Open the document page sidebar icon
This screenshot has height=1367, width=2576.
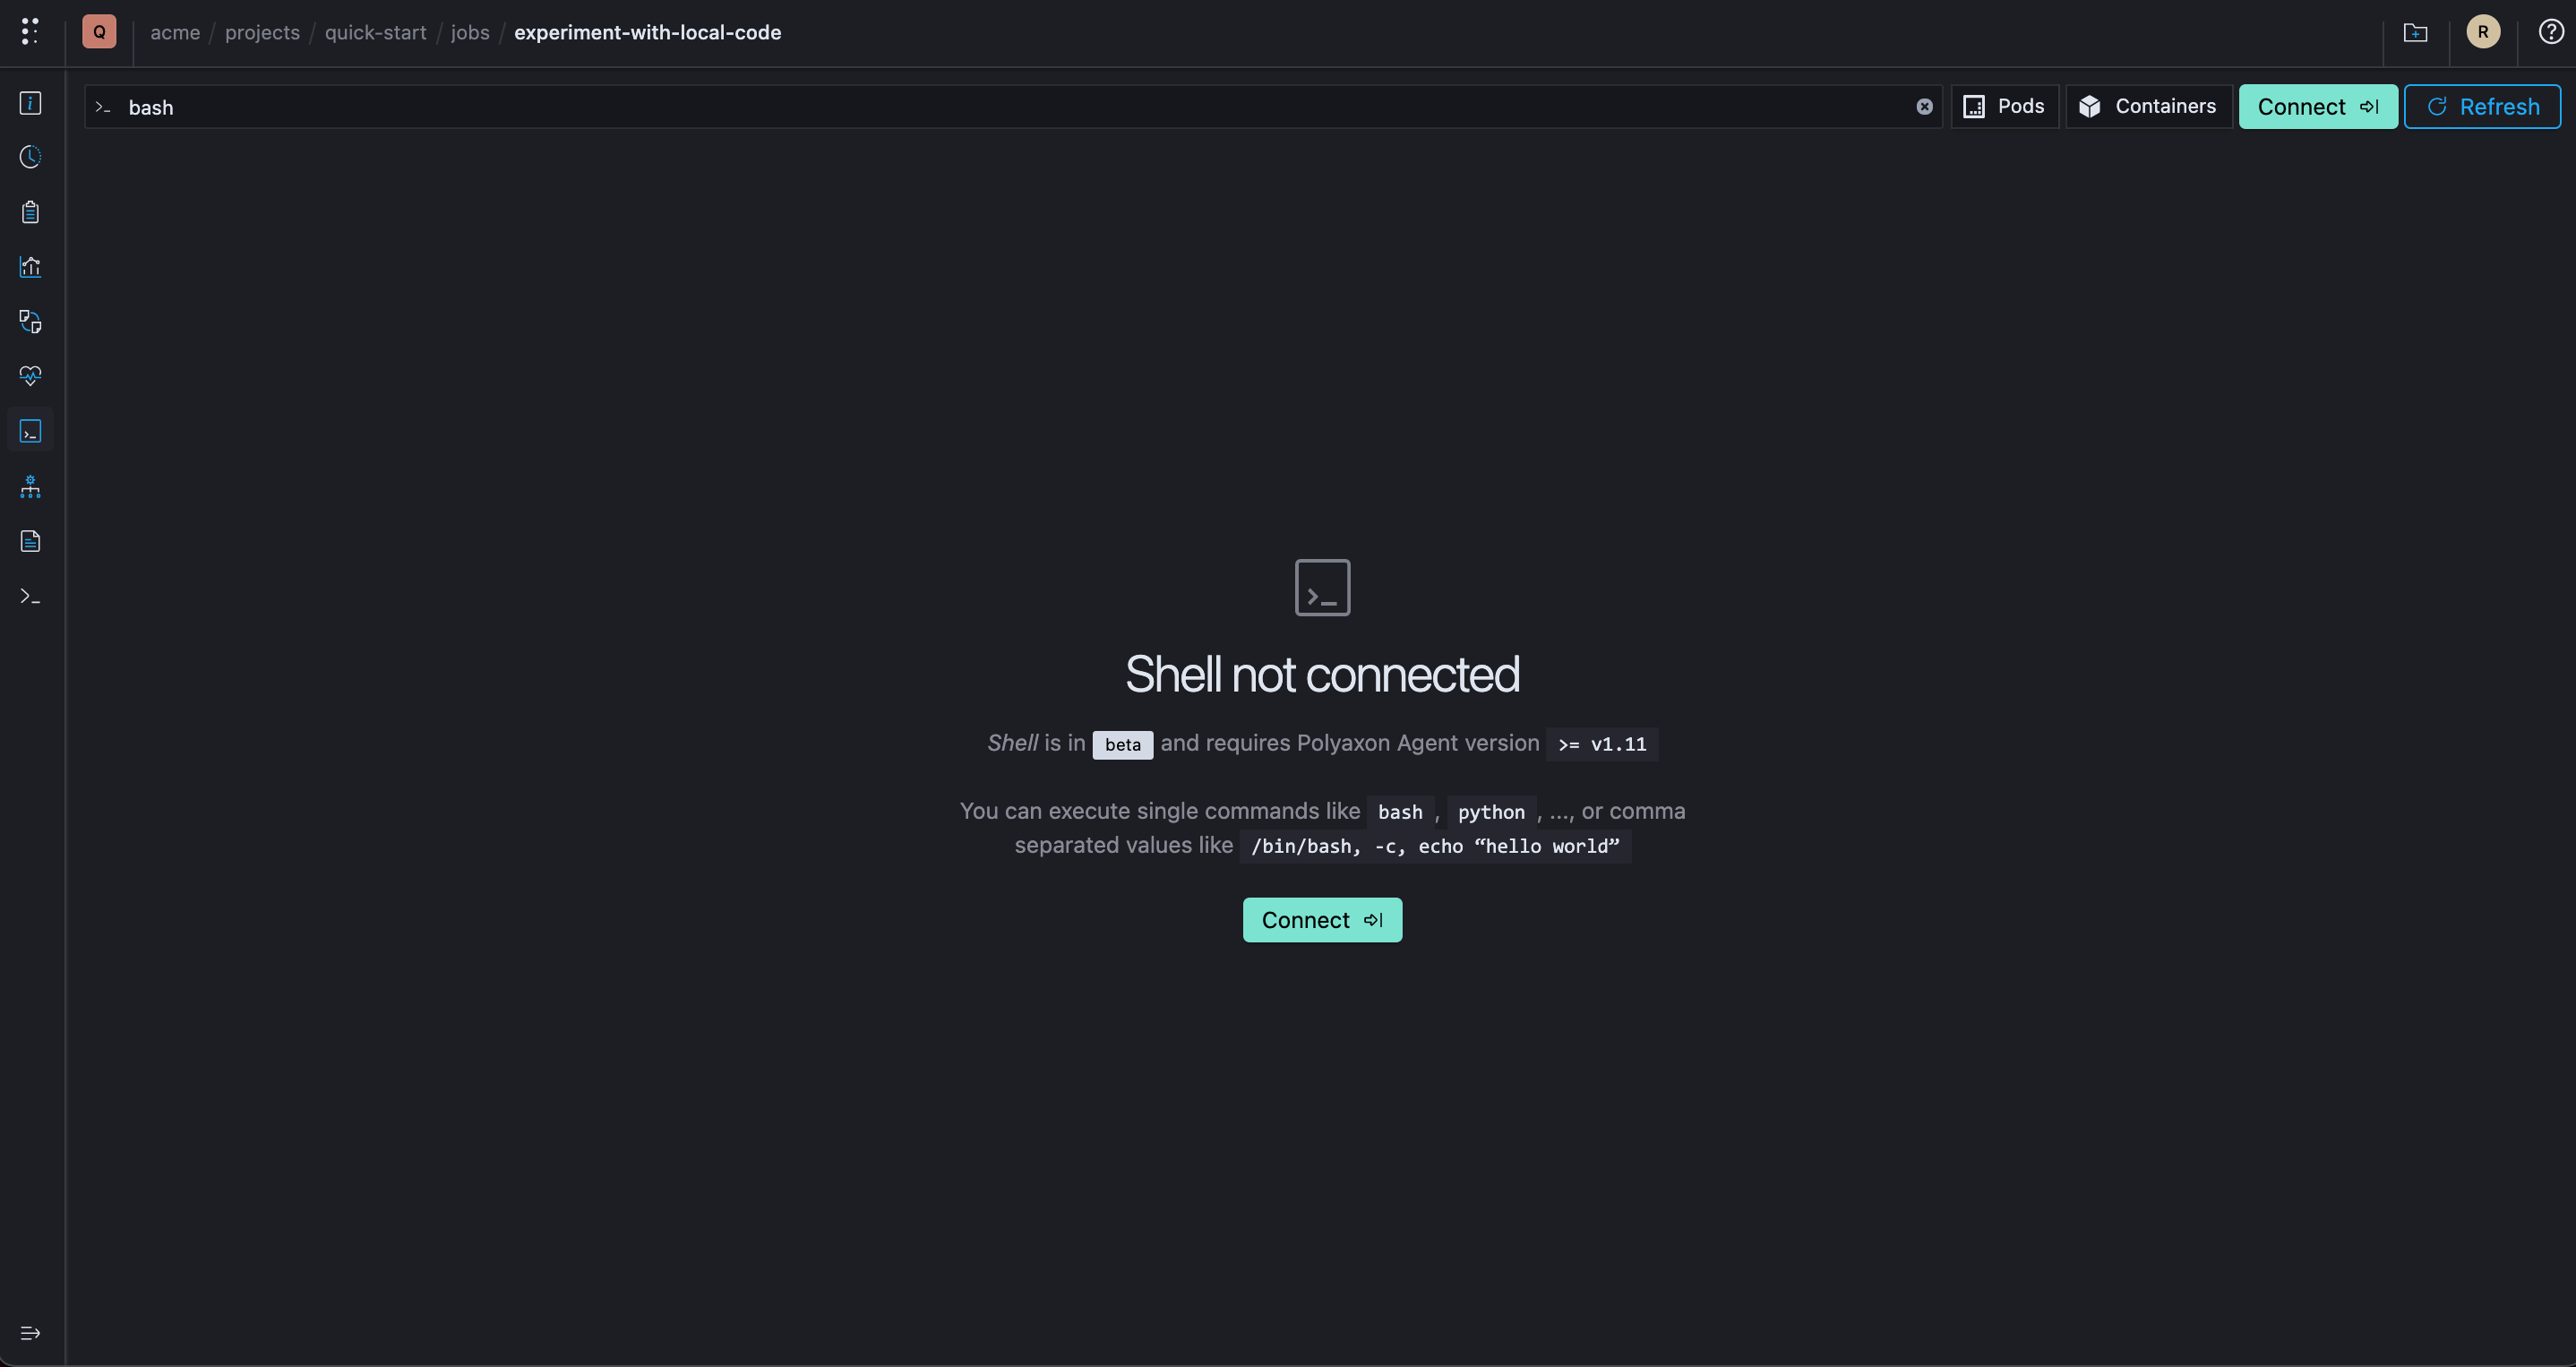[x=31, y=541]
